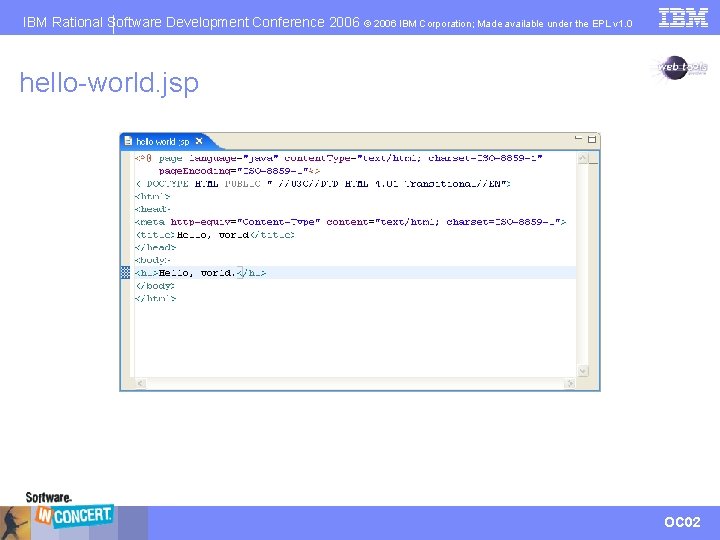This screenshot has height=540, width=720.
Task: Click the IBM Rational Software Development Conference heading
Action: pos(191,22)
